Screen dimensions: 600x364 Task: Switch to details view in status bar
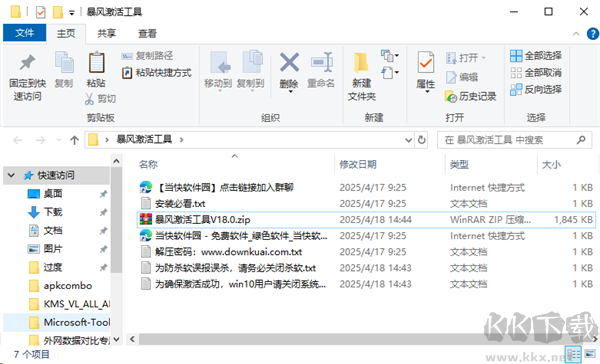click(x=573, y=354)
